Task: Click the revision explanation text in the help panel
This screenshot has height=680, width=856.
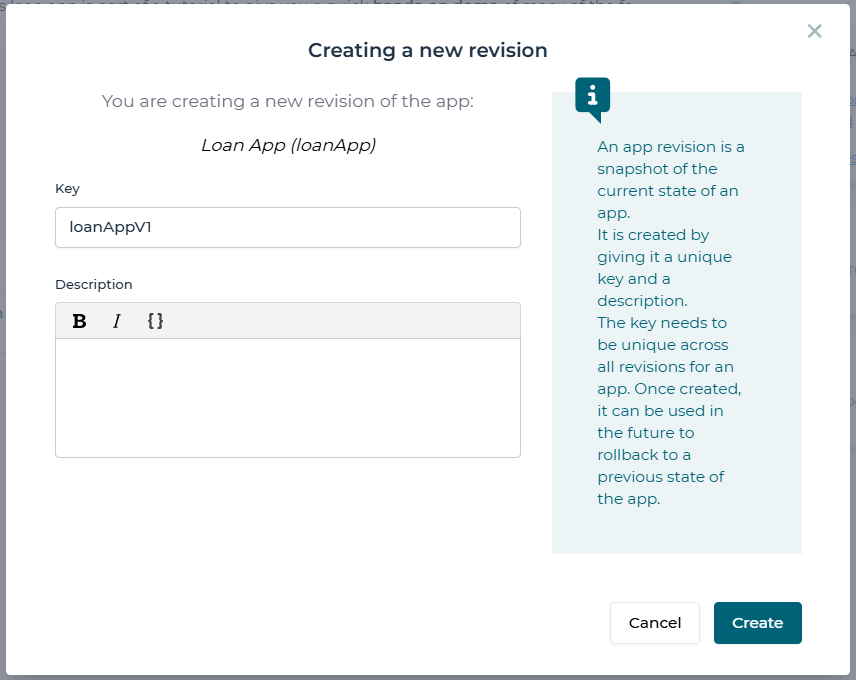Action: (671, 320)
